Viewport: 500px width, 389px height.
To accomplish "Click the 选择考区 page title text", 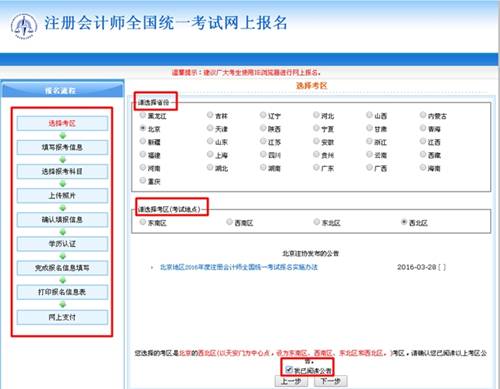I will pos(312,86).
